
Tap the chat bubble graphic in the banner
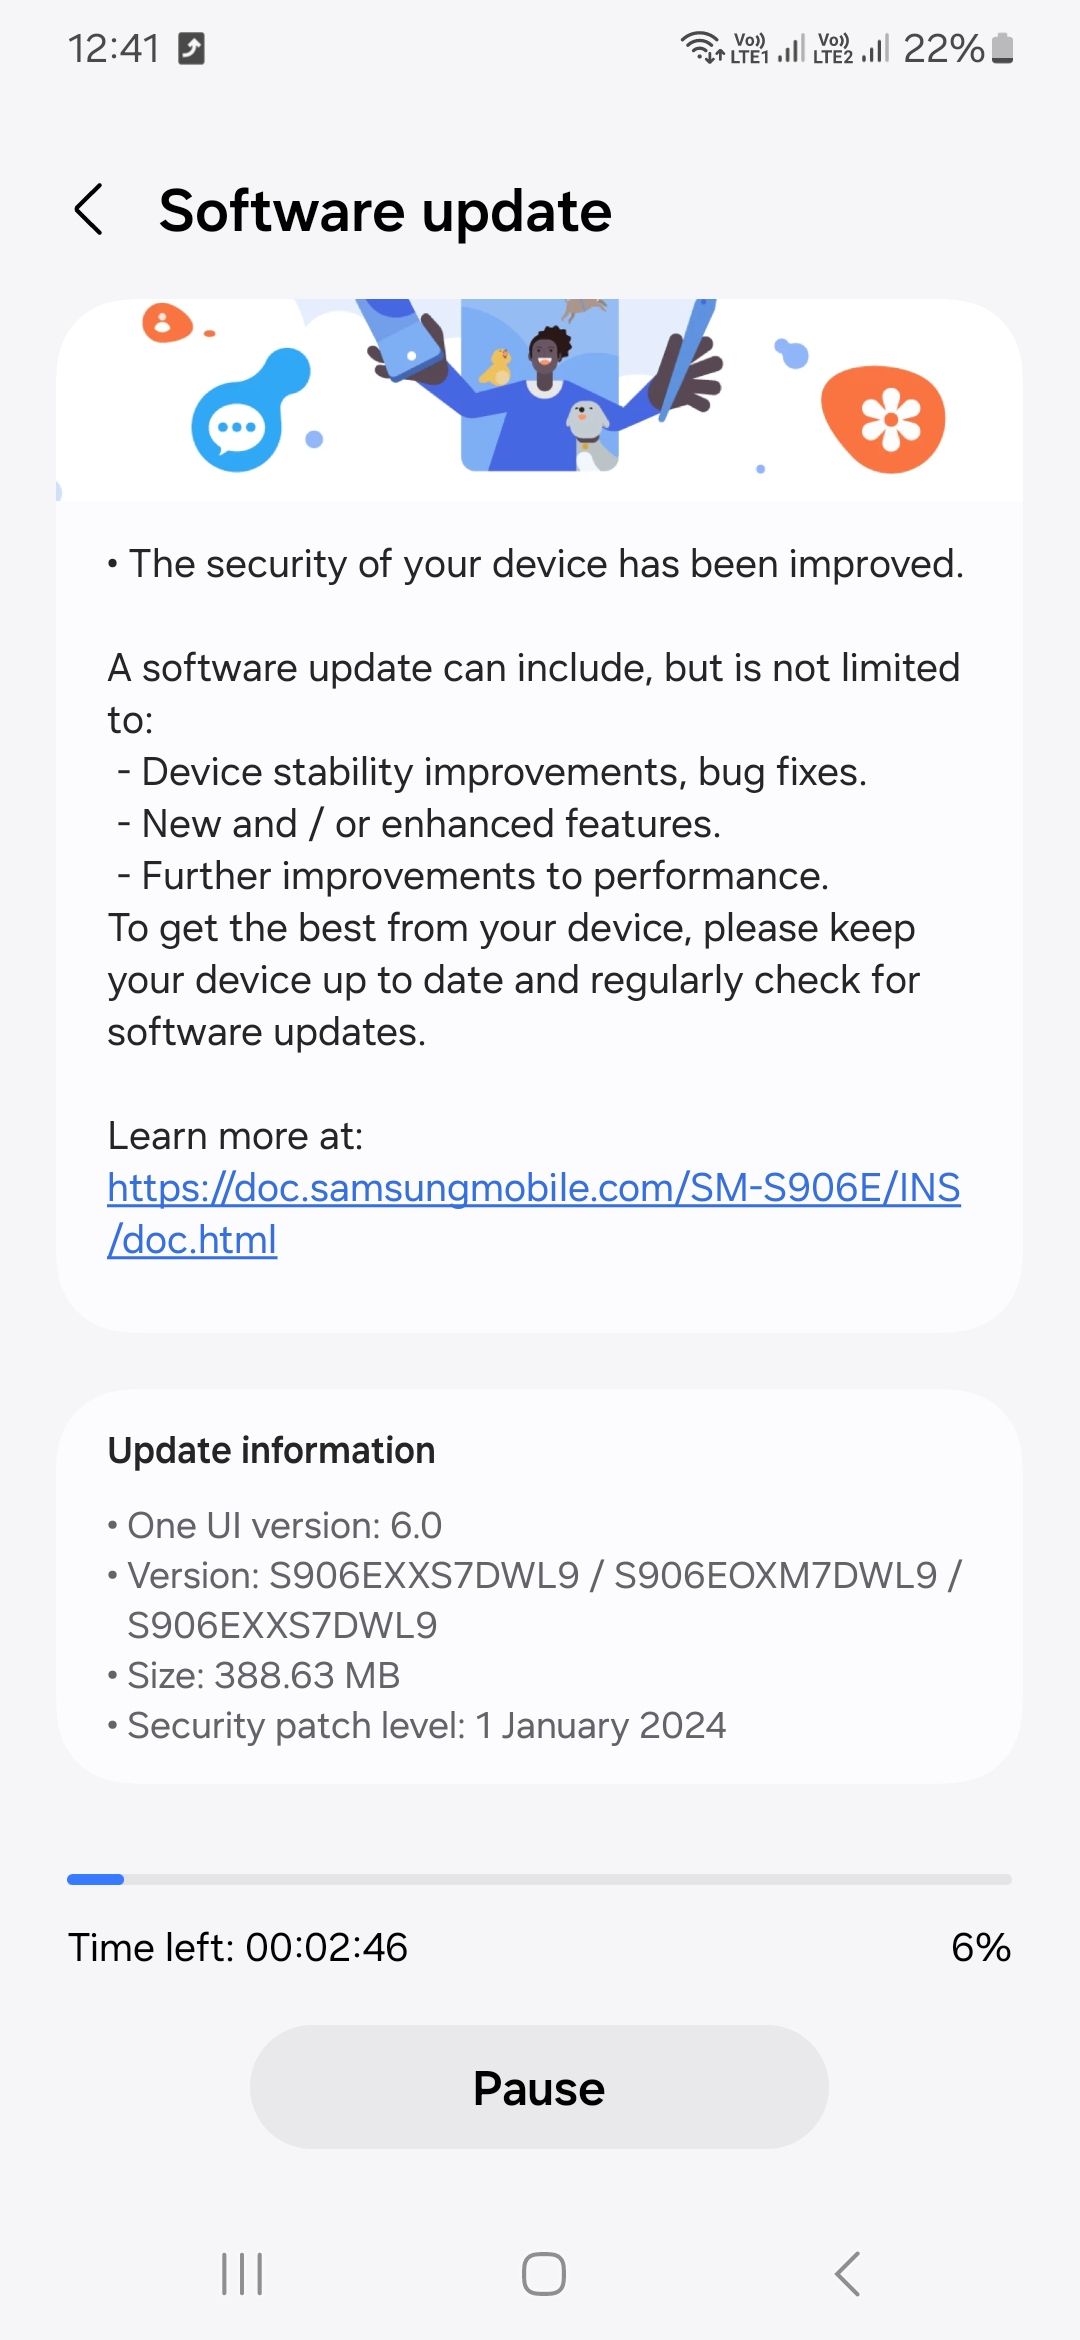(237, 425)
